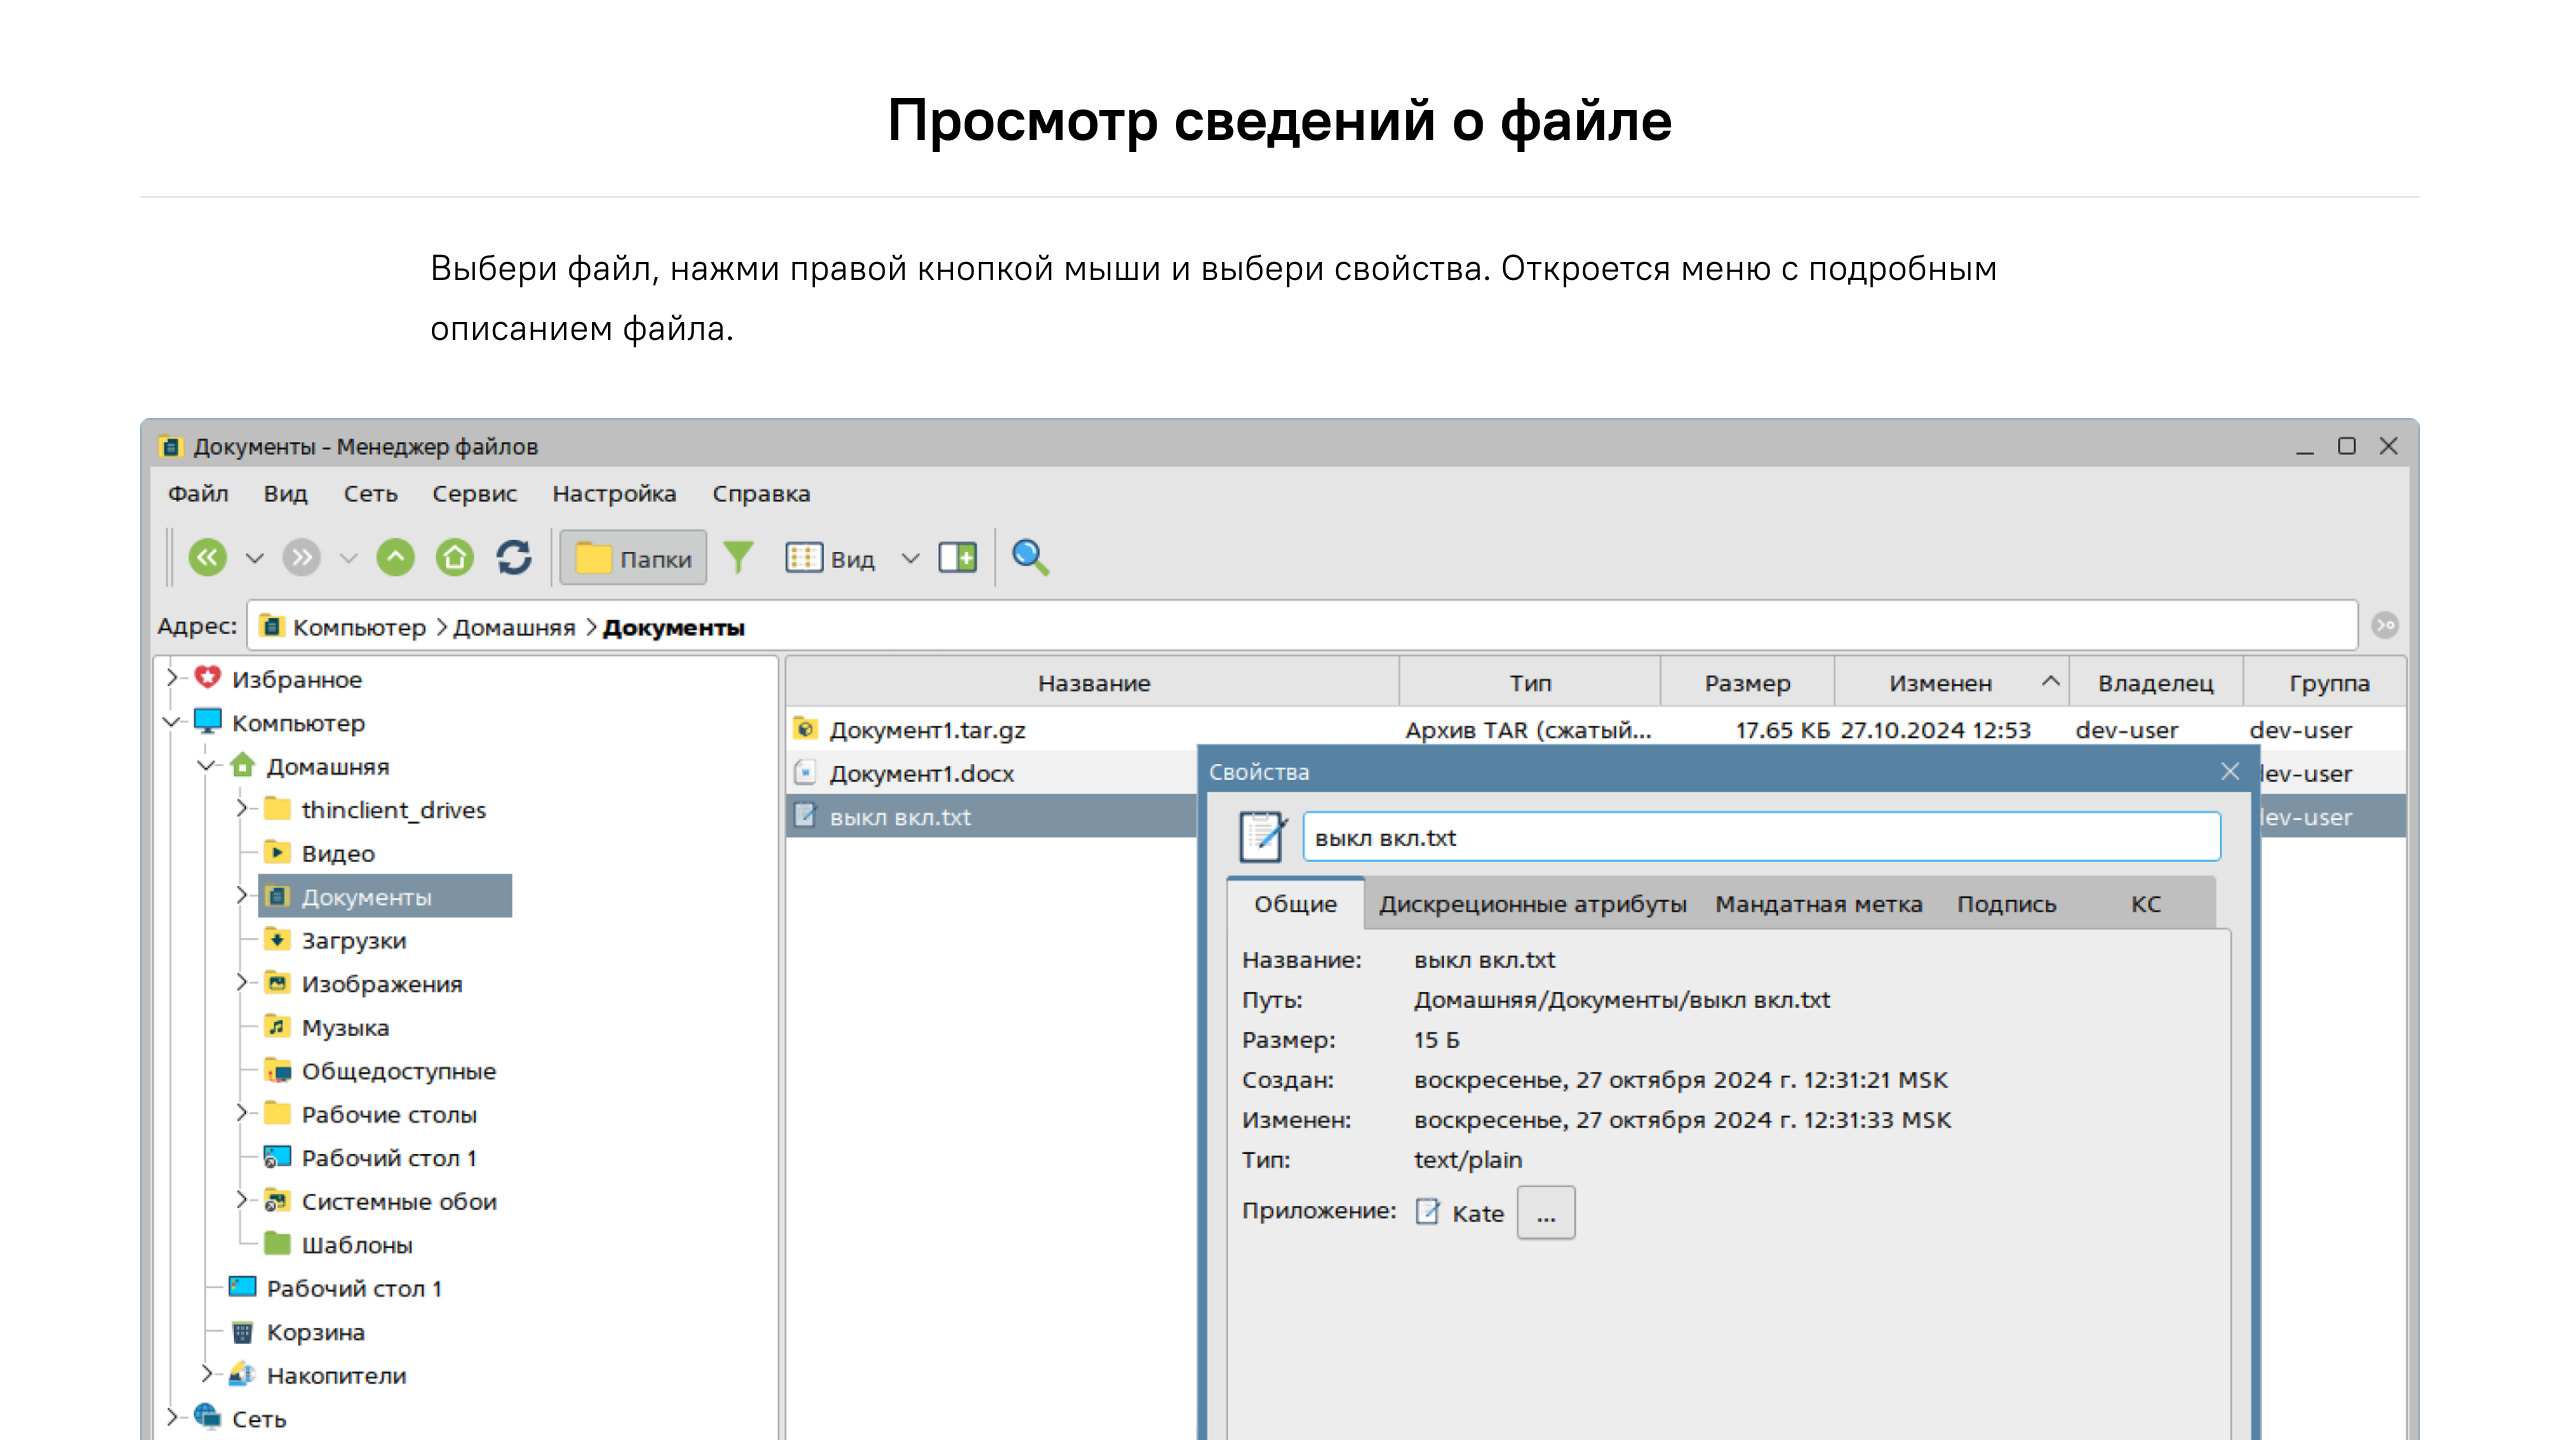Click the green filter funnel icon
Viewport: 2560px width, 1440px height.
(738, 557)
